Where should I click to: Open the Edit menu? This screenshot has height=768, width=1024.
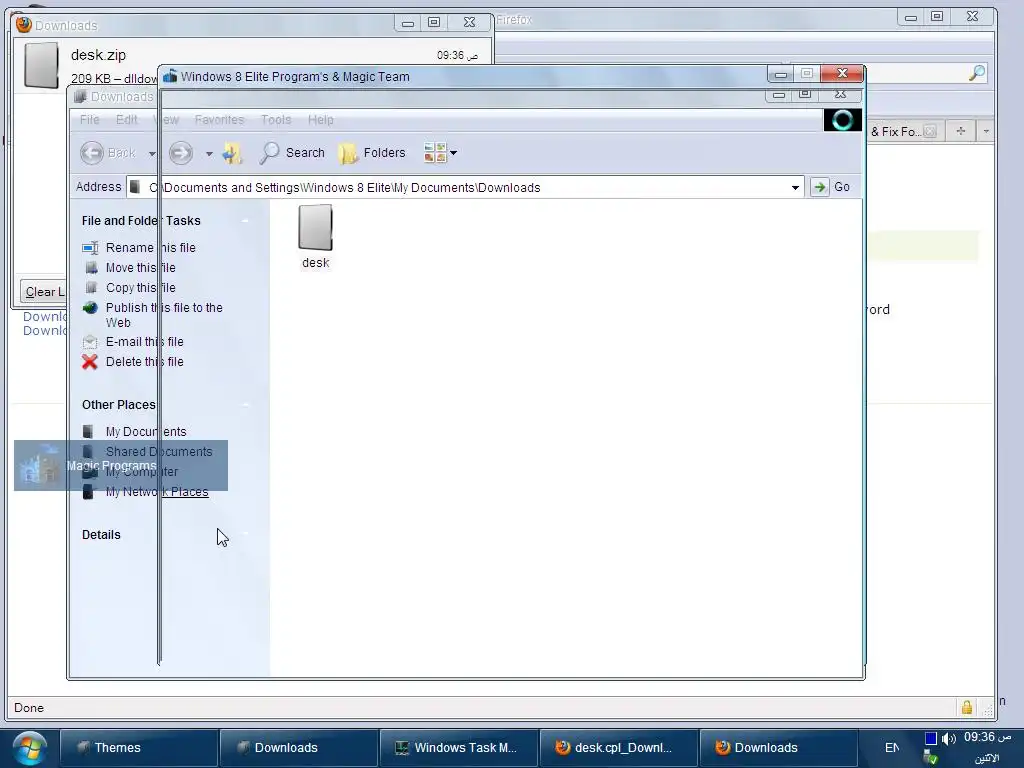click(x=127, y=120)
